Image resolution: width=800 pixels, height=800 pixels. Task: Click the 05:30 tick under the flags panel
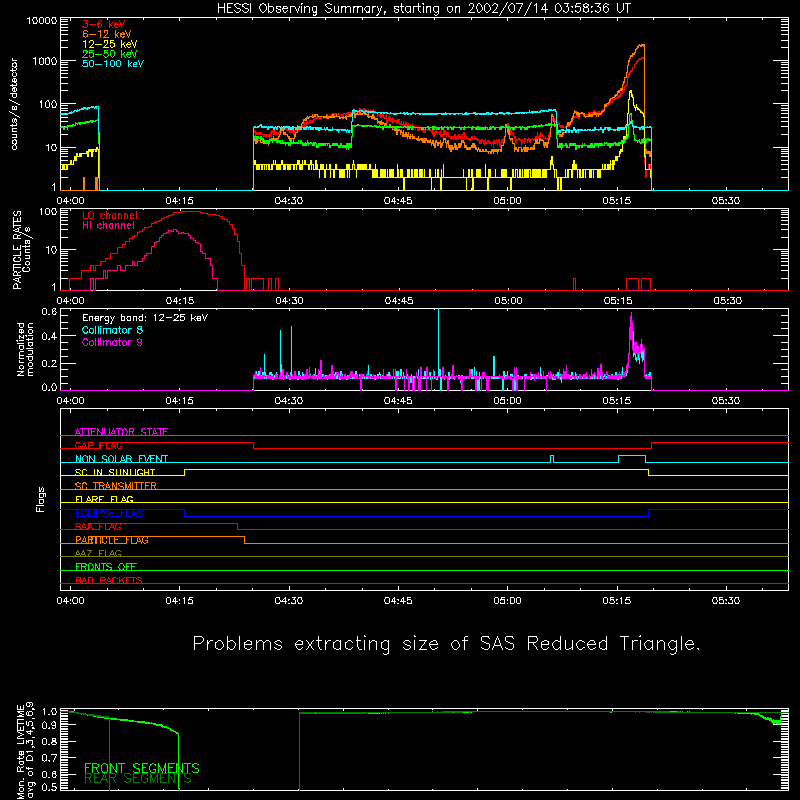point(726,601)
